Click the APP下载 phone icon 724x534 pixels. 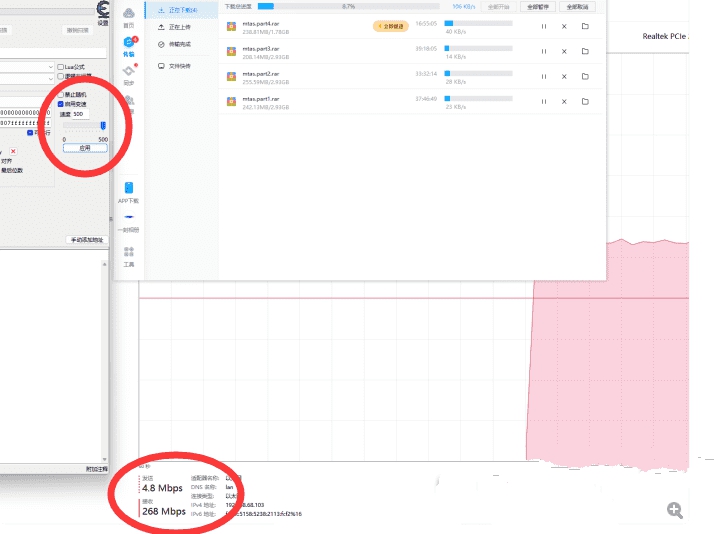(128, 188)
